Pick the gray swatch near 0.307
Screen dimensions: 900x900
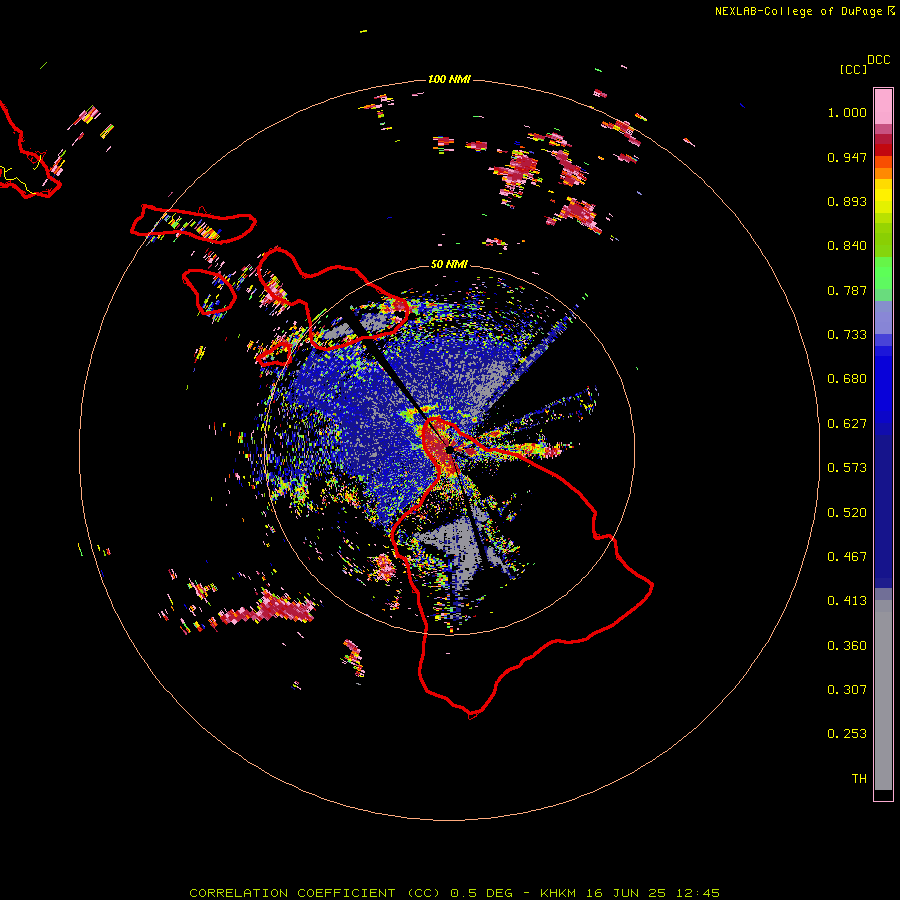(883, 695)
